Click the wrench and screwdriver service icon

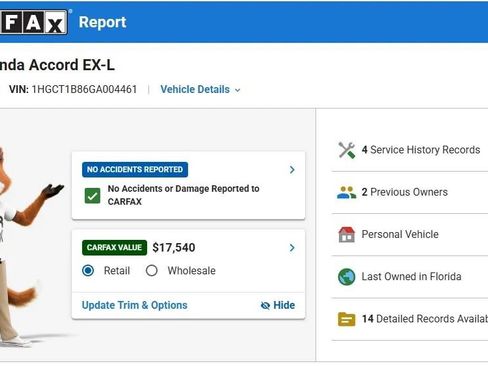tap(347, 150)
